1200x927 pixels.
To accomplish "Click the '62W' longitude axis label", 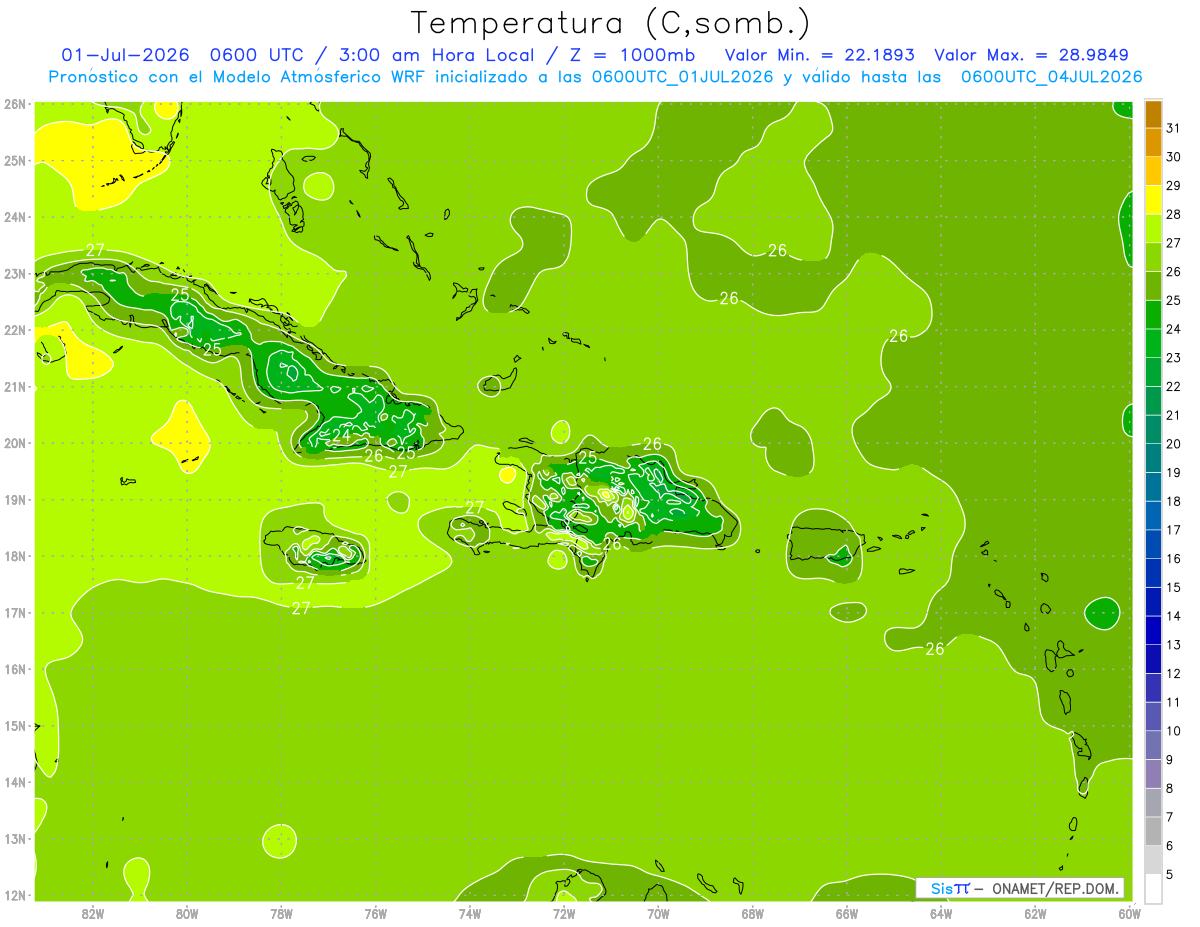I will [1035, 913].
